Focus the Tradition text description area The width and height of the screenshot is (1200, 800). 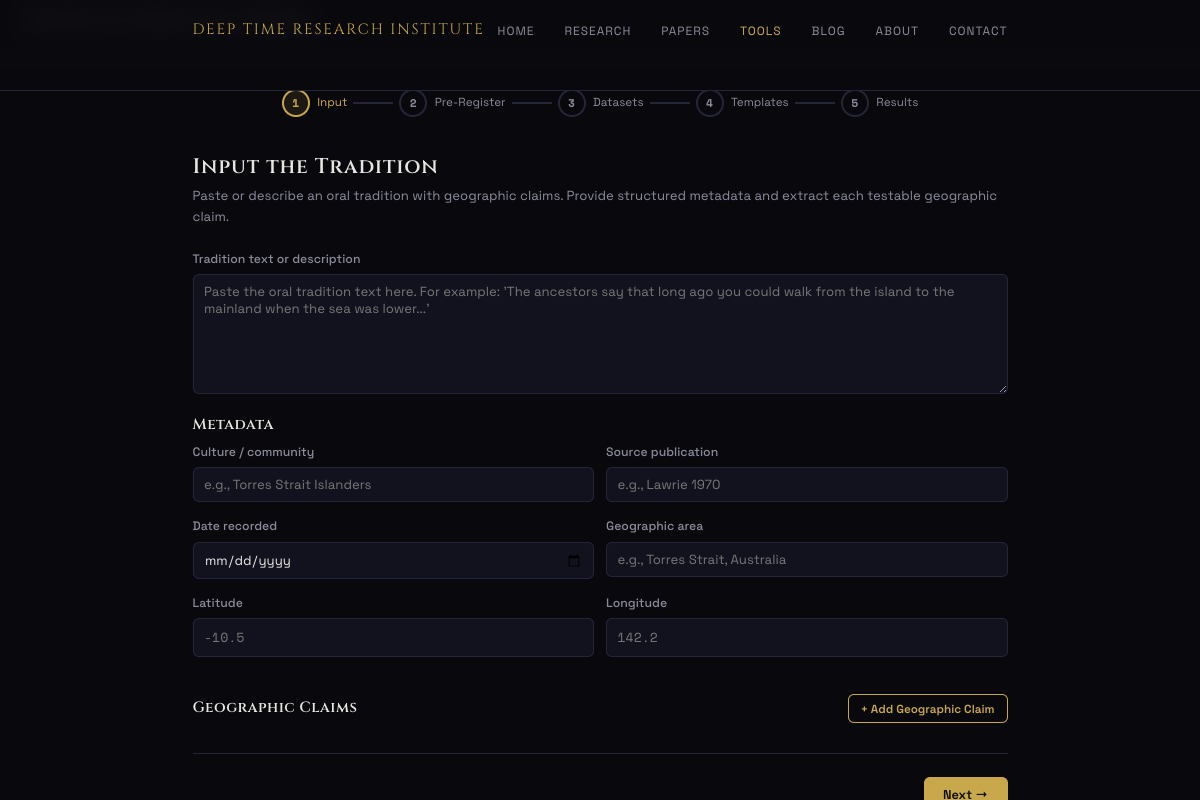point(600,334)
